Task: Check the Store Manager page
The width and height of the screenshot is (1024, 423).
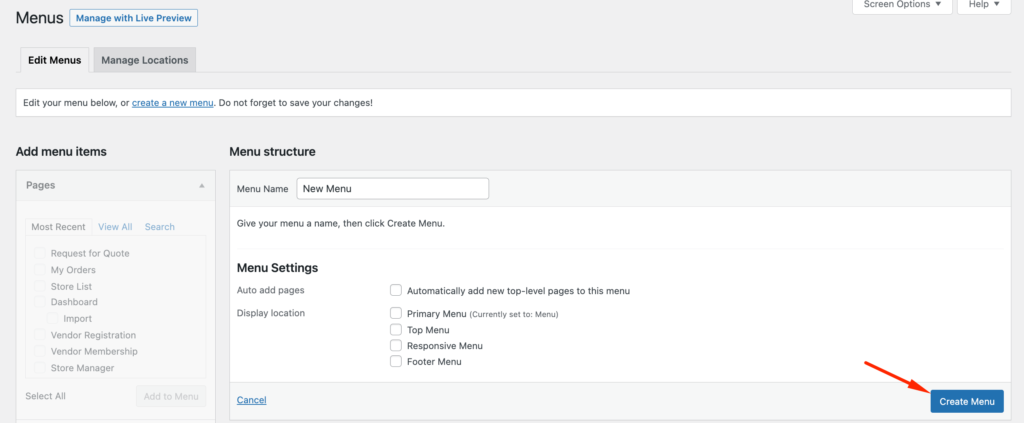Action: (40, 367)
